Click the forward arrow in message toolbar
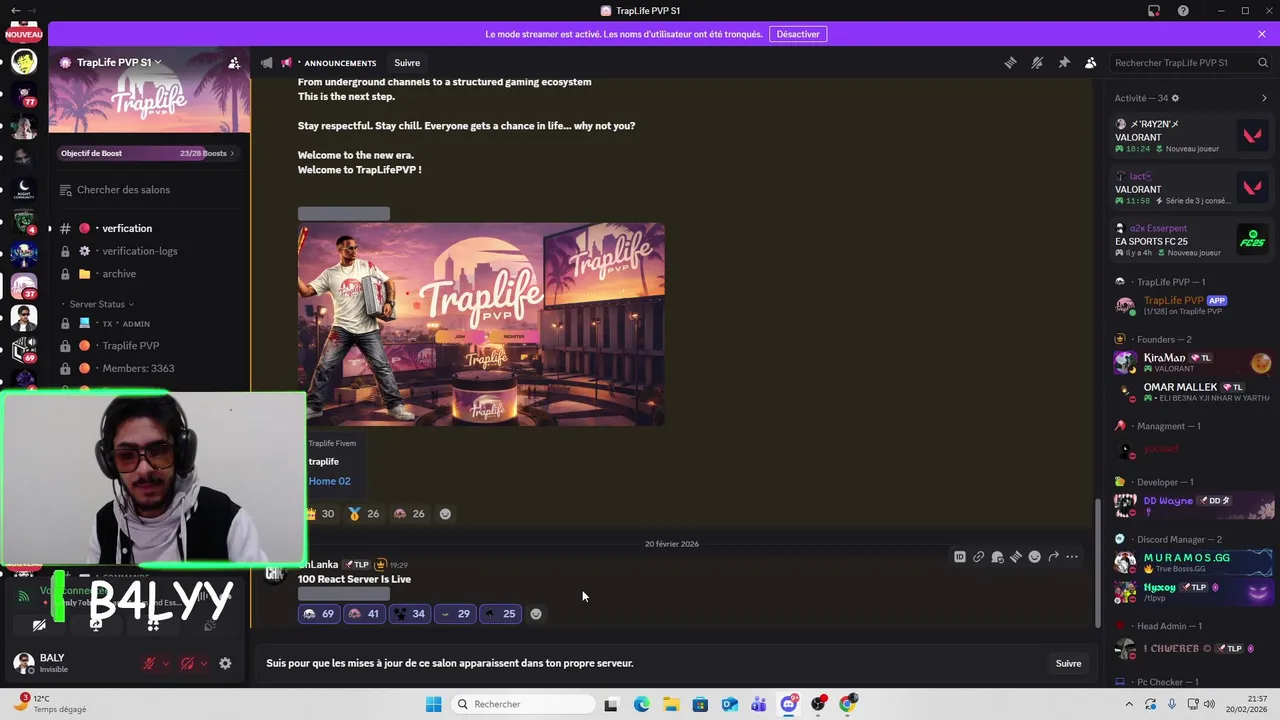This screenshot has width=1280, height=720. click(1053, 557)
